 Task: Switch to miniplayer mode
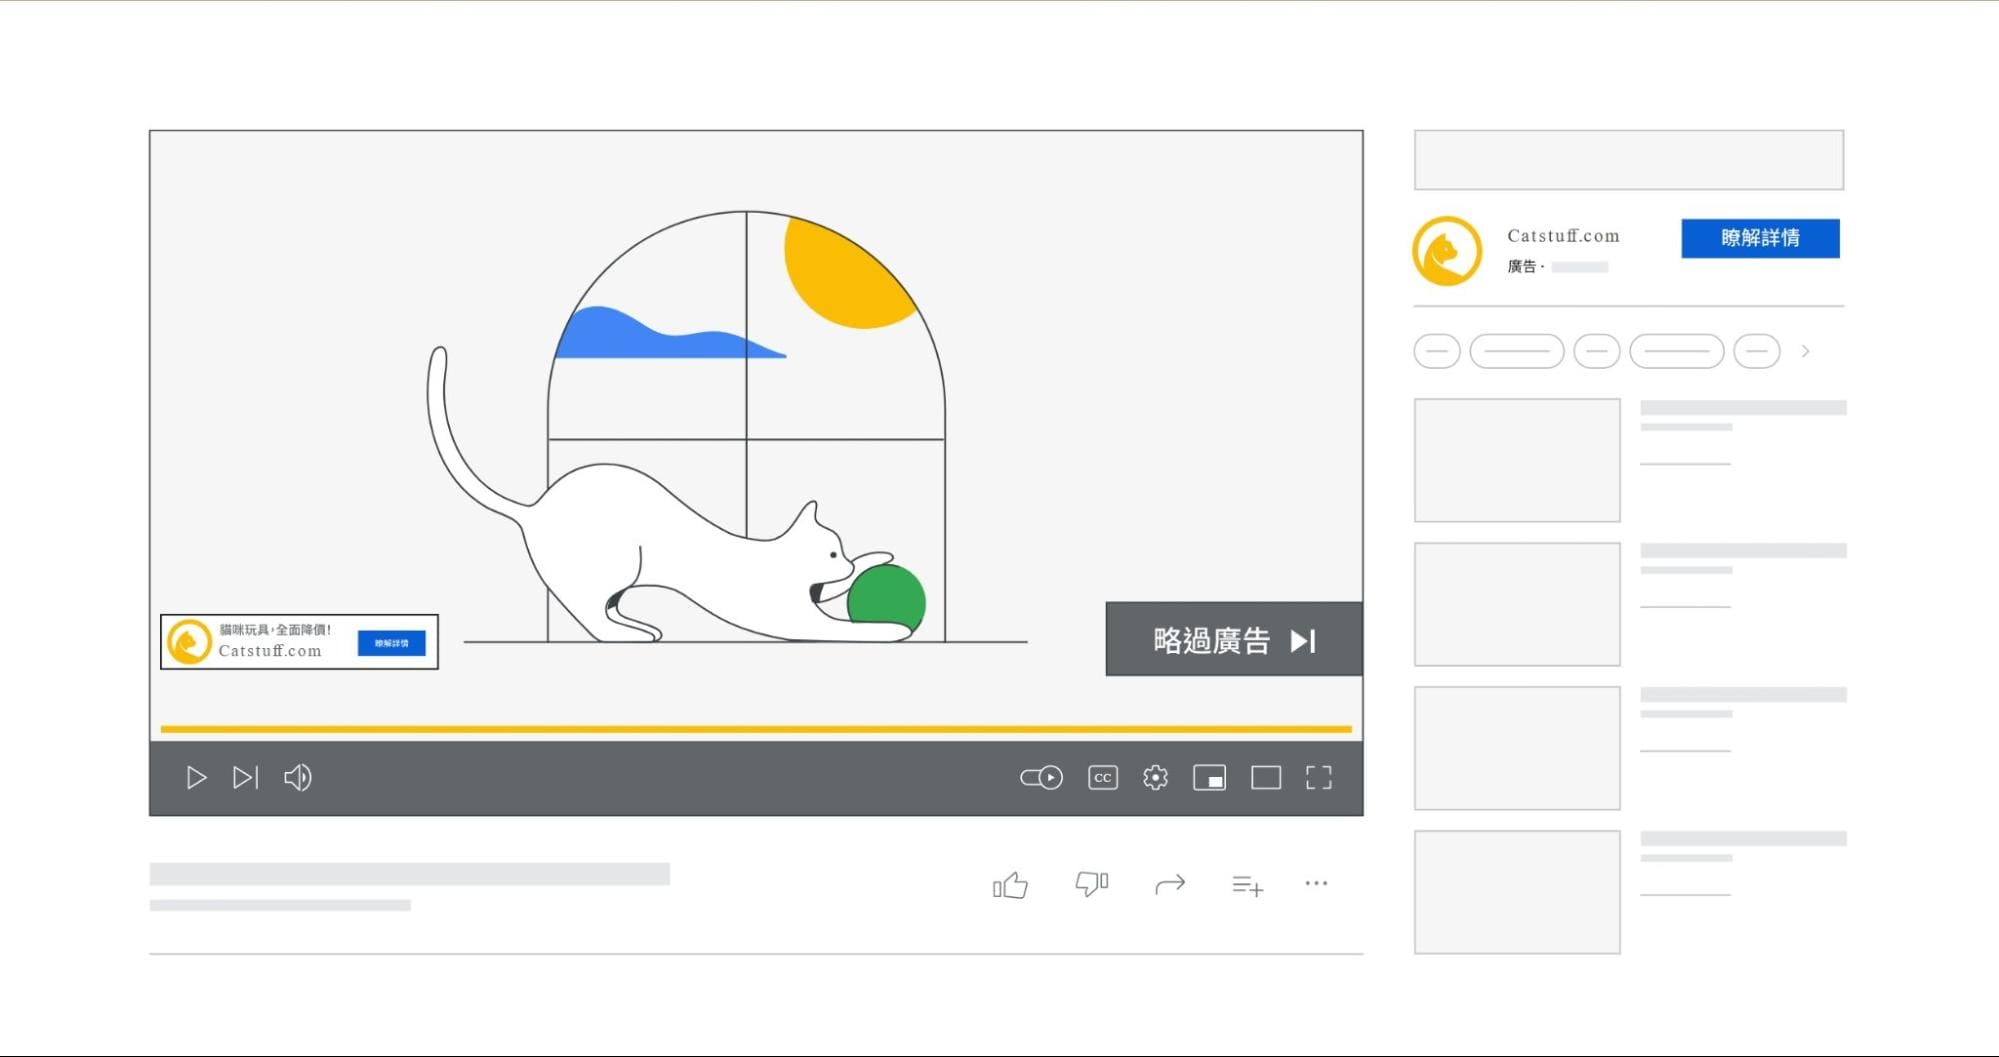click(1209, 778)
